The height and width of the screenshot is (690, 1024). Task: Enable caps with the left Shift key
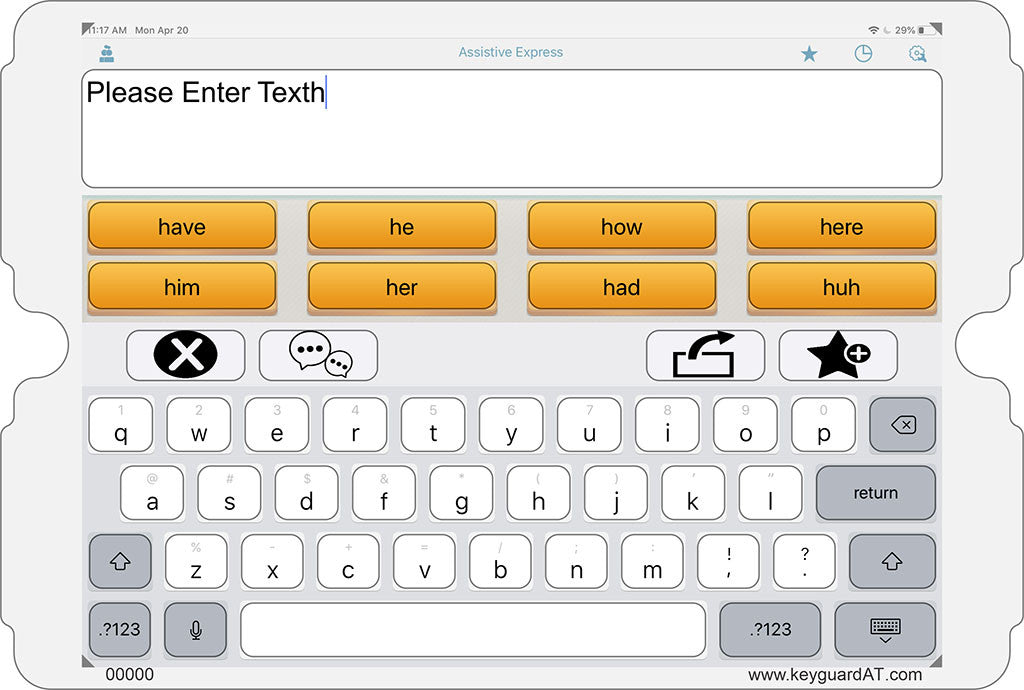[120, 562]
